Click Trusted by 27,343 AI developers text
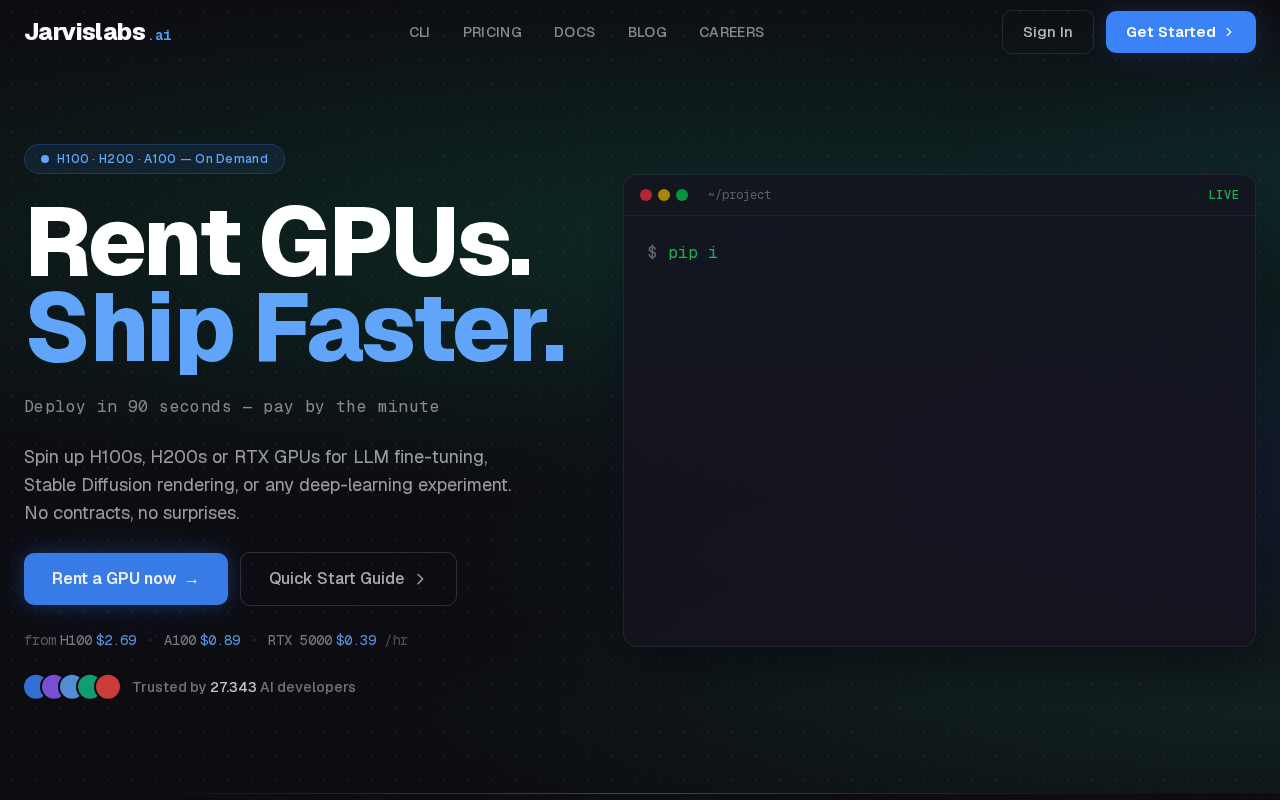The width and height of the screenshot is (1280, 800). pos(244,687)
